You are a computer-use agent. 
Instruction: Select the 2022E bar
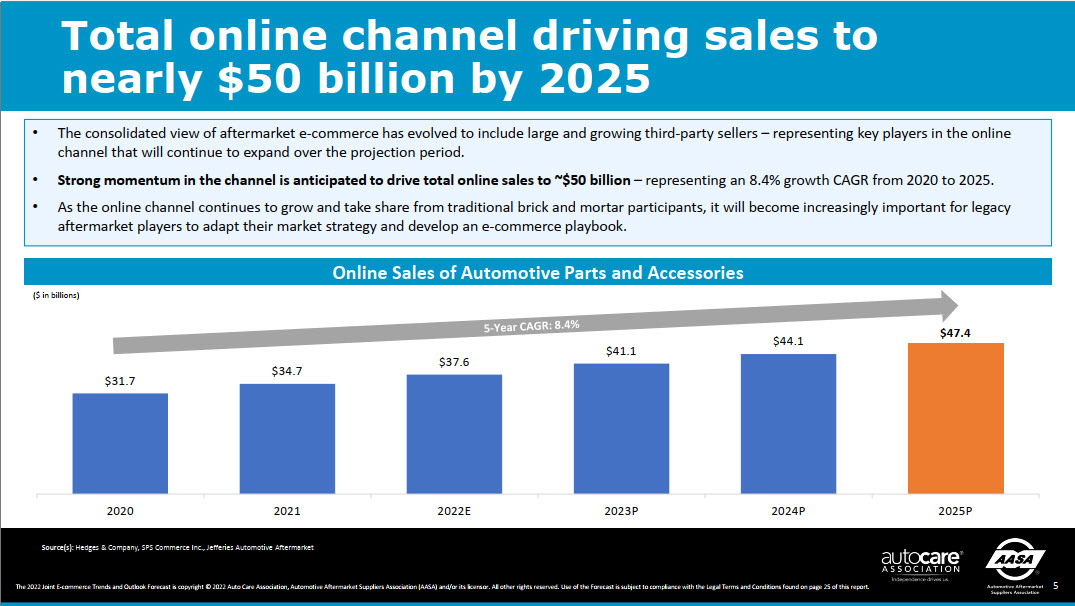[454, 433]
